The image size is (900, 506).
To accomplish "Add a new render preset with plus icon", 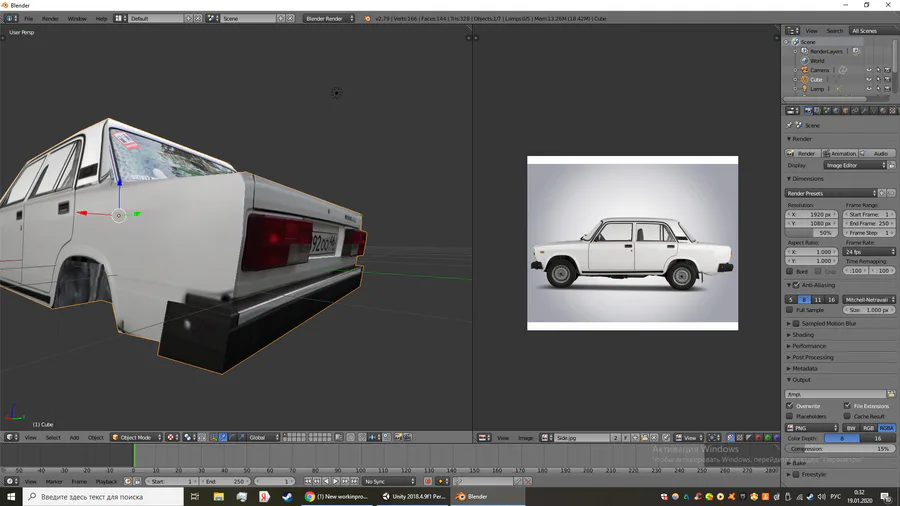I will (883, 193).
